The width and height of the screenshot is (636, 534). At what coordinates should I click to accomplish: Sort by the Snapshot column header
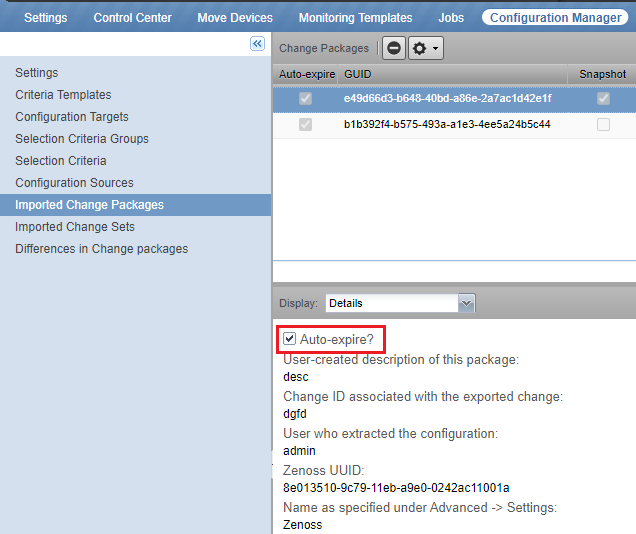point(602,74)
